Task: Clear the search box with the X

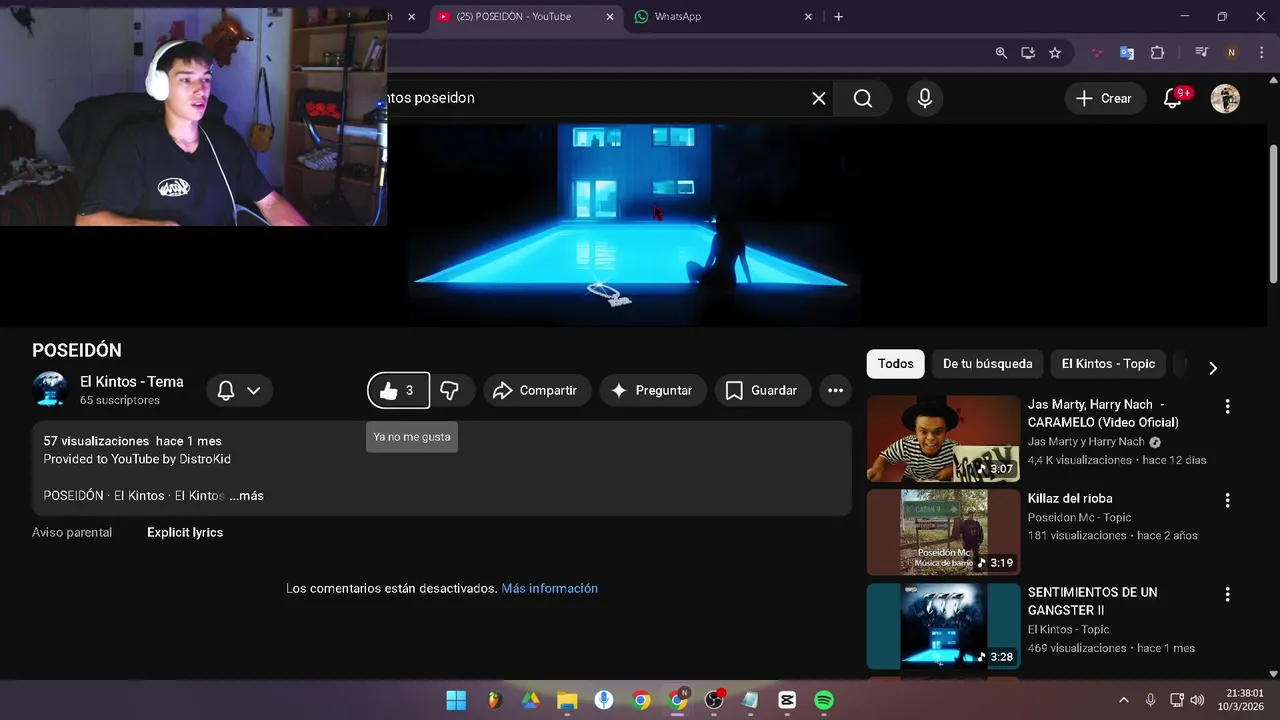Action: [x=819, y=98]
